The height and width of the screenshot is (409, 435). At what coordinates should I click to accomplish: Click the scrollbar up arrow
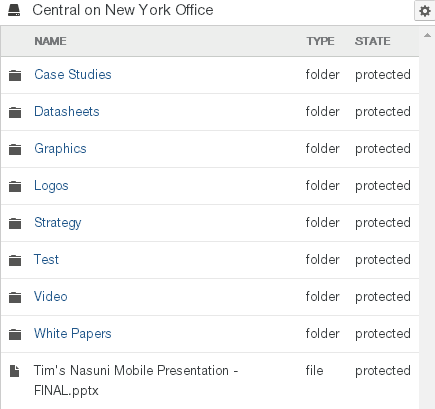click(427, 35)
